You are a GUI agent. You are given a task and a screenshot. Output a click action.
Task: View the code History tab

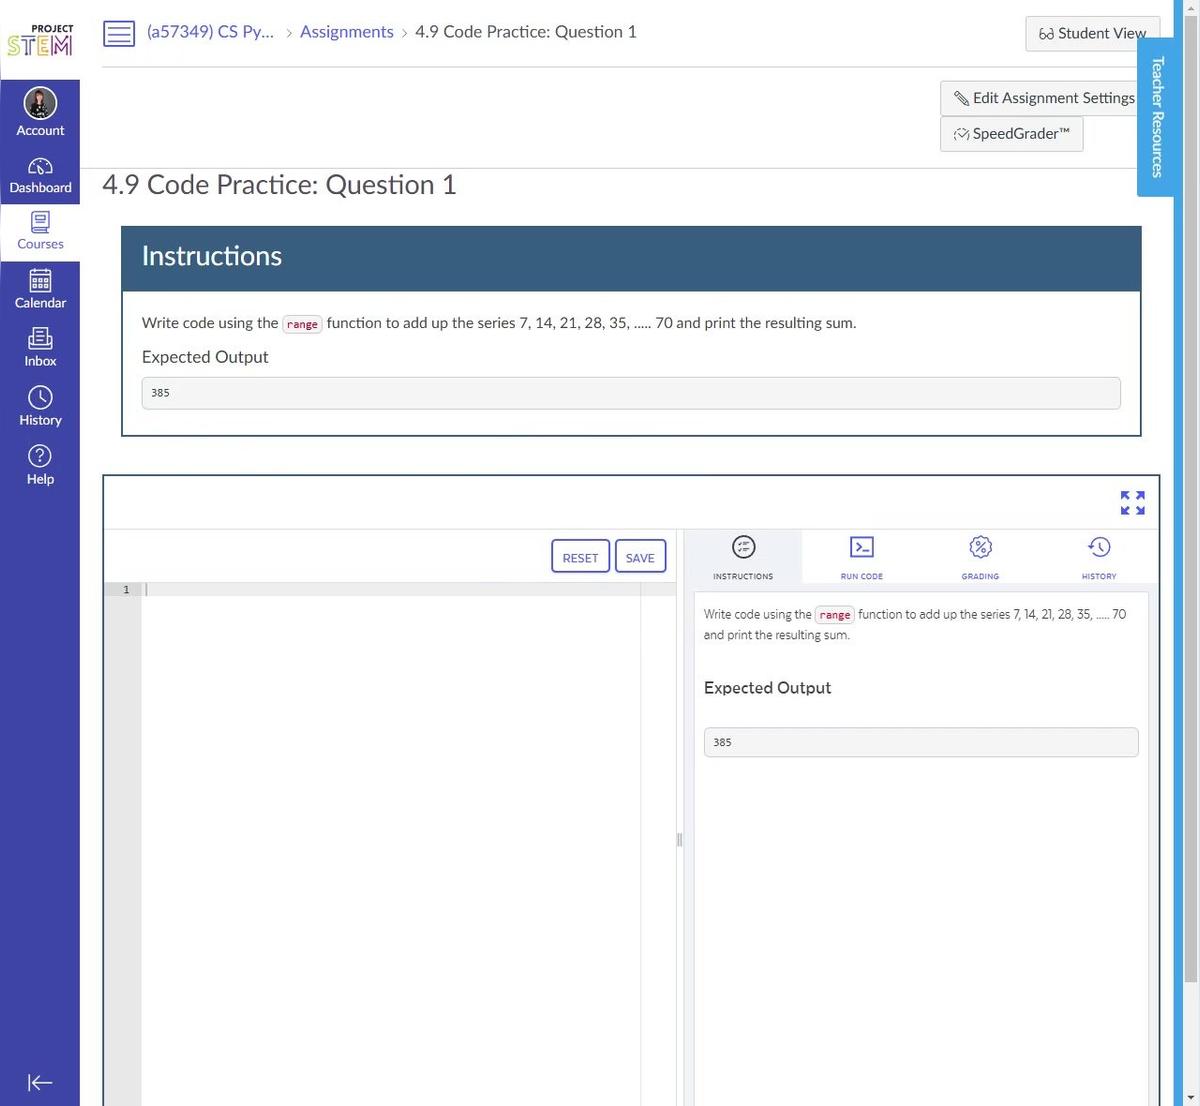click(x=1098, y=556)
